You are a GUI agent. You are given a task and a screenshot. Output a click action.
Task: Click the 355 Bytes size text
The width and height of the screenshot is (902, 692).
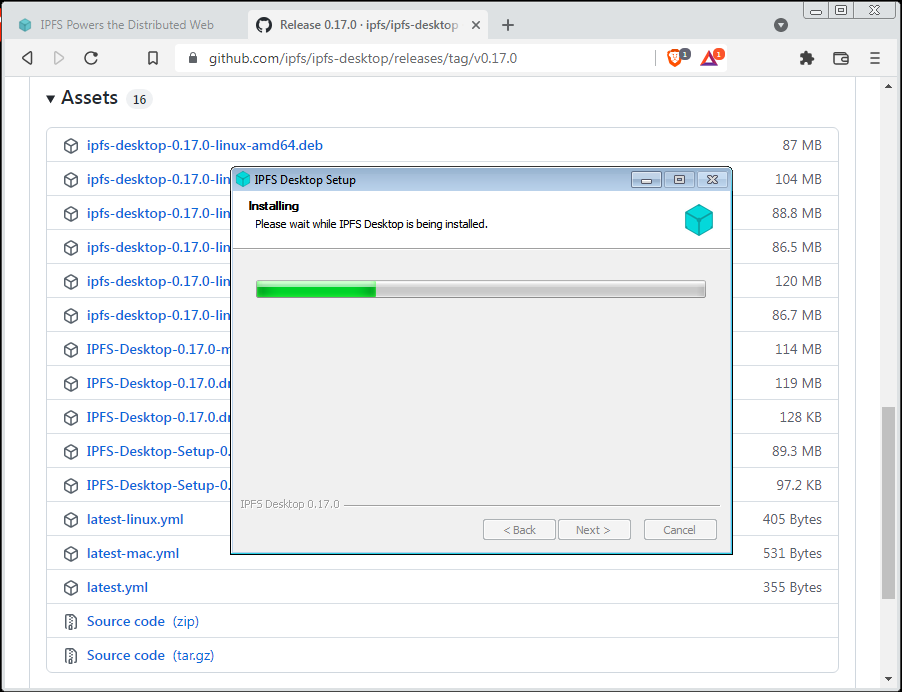point(792,587)
